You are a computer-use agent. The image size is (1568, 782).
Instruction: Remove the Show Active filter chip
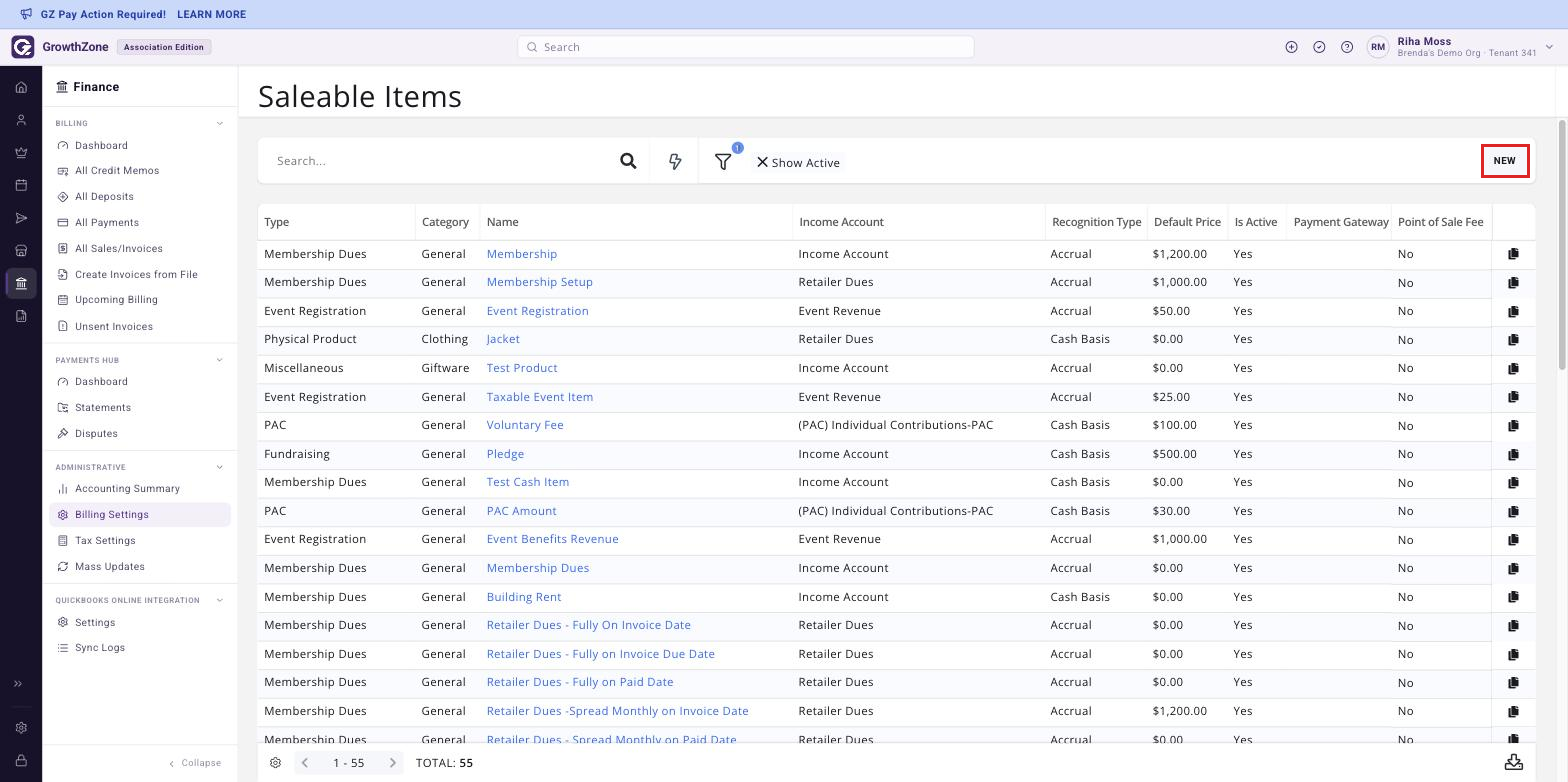point(762,162)
